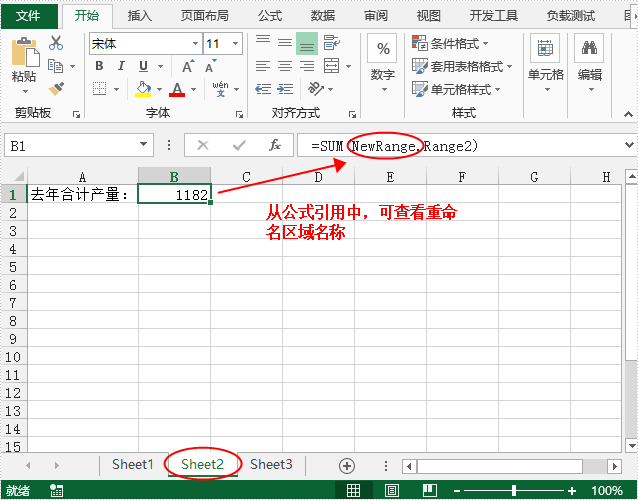The width and height of the screenshot is (638, 500).
Task: Toggle top vertical alignment
Action: tap(263, 40)
